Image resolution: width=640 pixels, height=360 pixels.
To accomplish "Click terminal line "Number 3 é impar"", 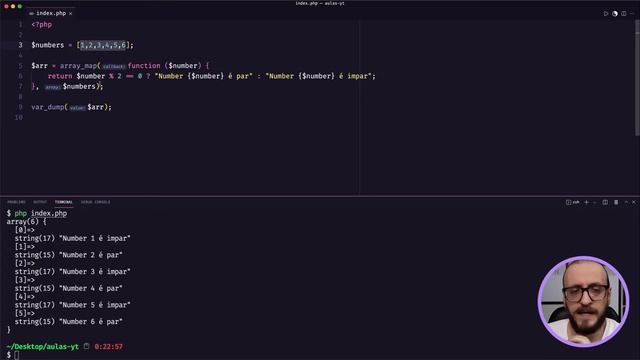I will click(x=72, y=272).
